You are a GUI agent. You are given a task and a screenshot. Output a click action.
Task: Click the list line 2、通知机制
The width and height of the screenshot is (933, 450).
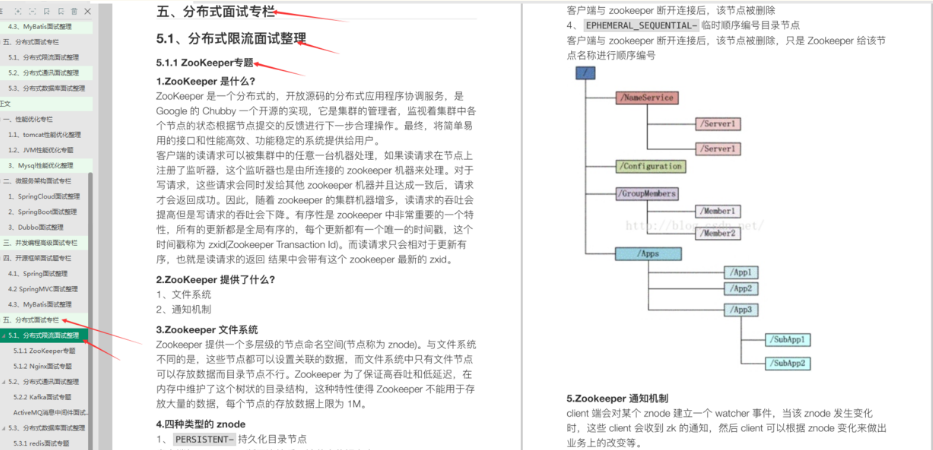pos(183,310)
